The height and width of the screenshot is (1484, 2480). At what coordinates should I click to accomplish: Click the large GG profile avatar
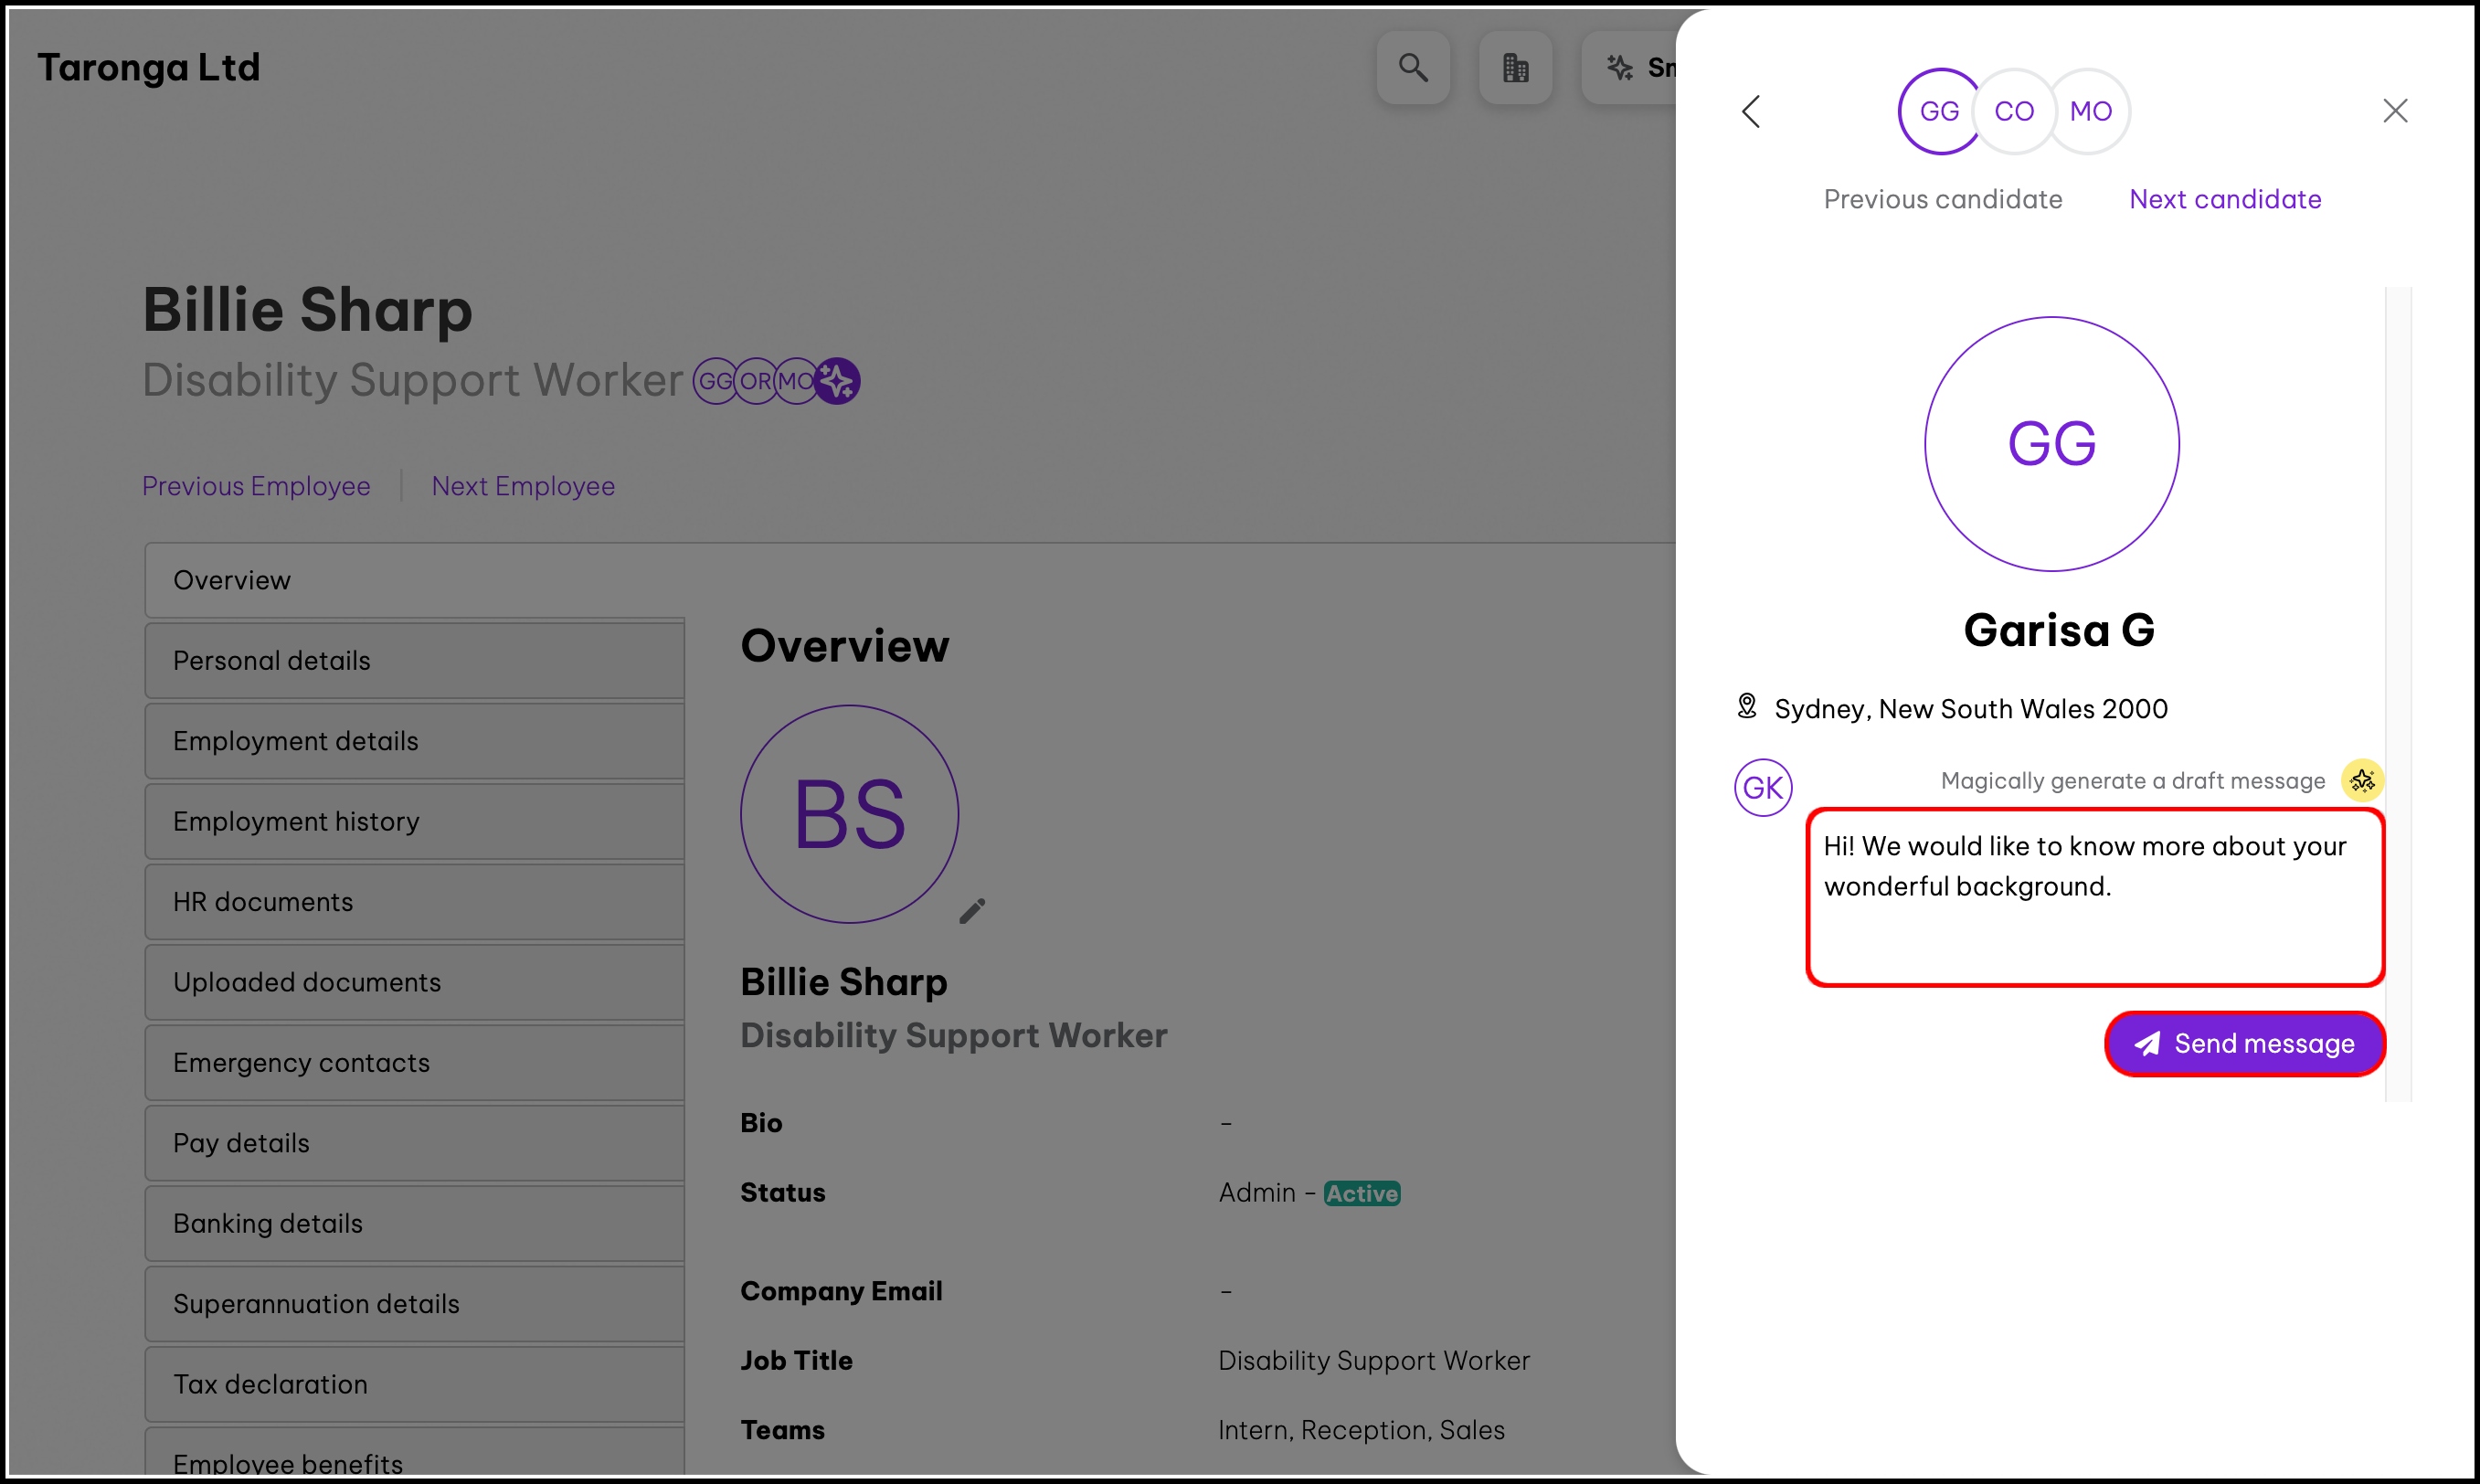2052,444
